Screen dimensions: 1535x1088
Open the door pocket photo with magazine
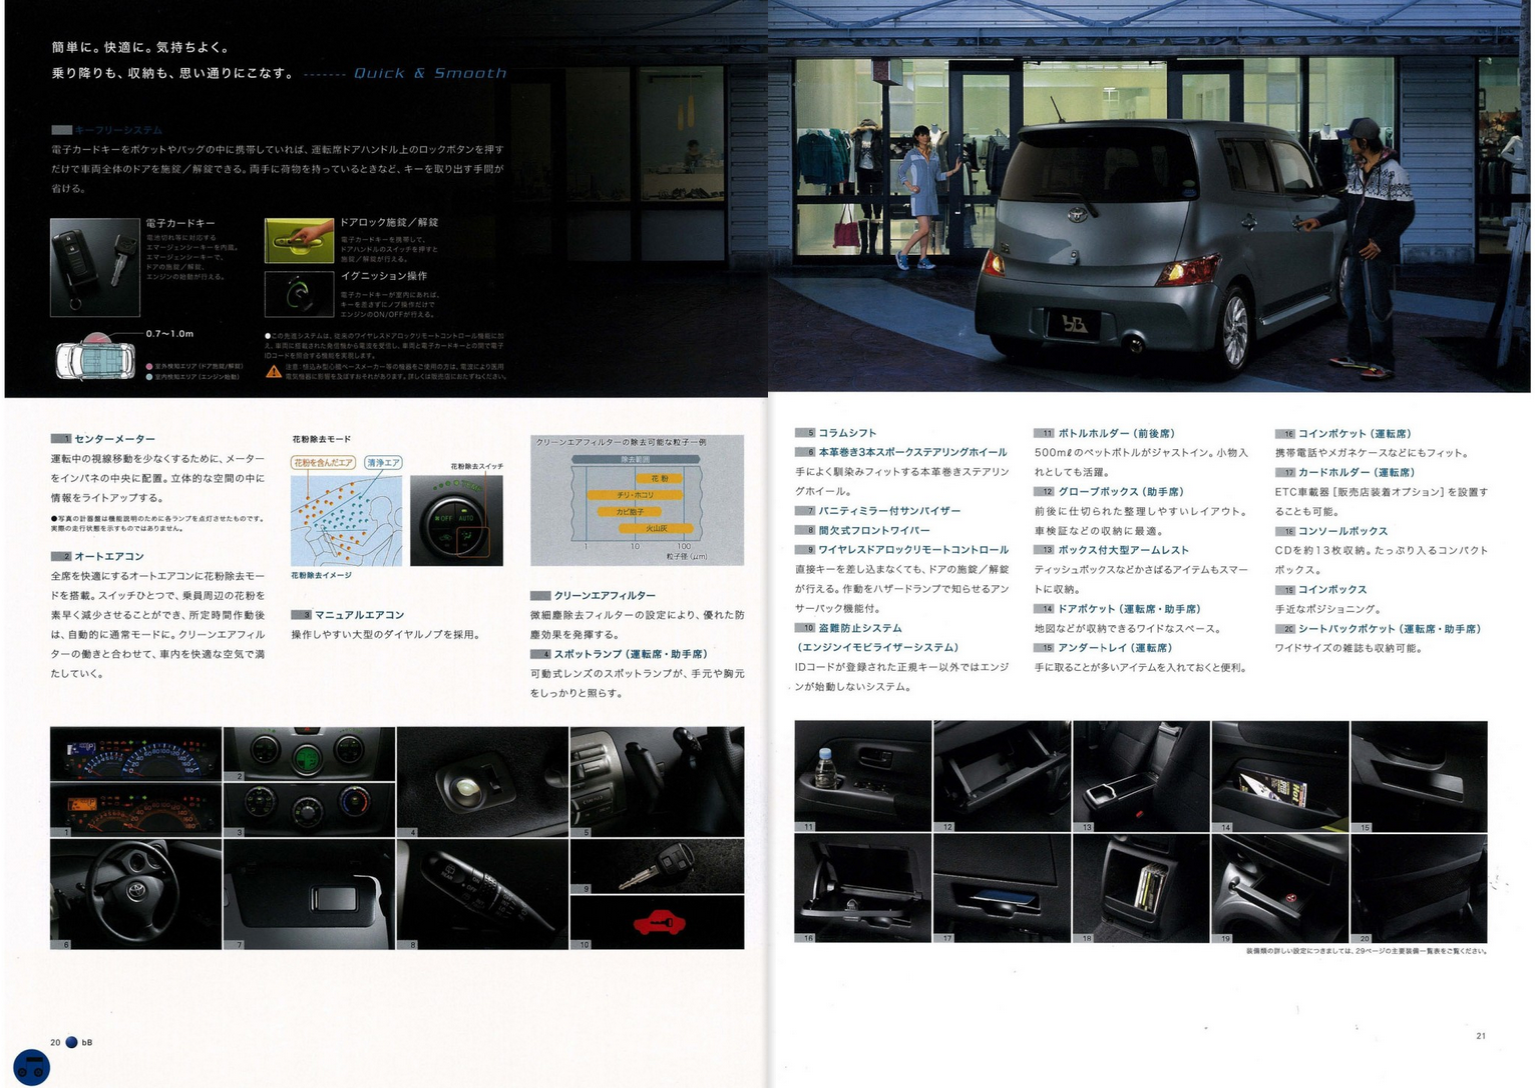1279,775
